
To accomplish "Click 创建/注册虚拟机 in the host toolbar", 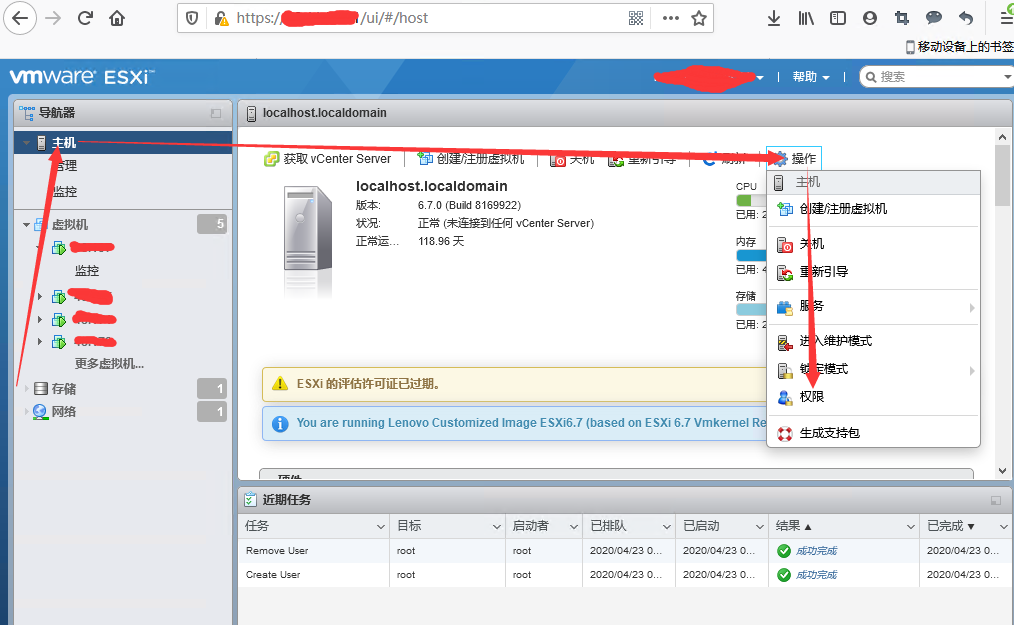I will pos(471,159).
